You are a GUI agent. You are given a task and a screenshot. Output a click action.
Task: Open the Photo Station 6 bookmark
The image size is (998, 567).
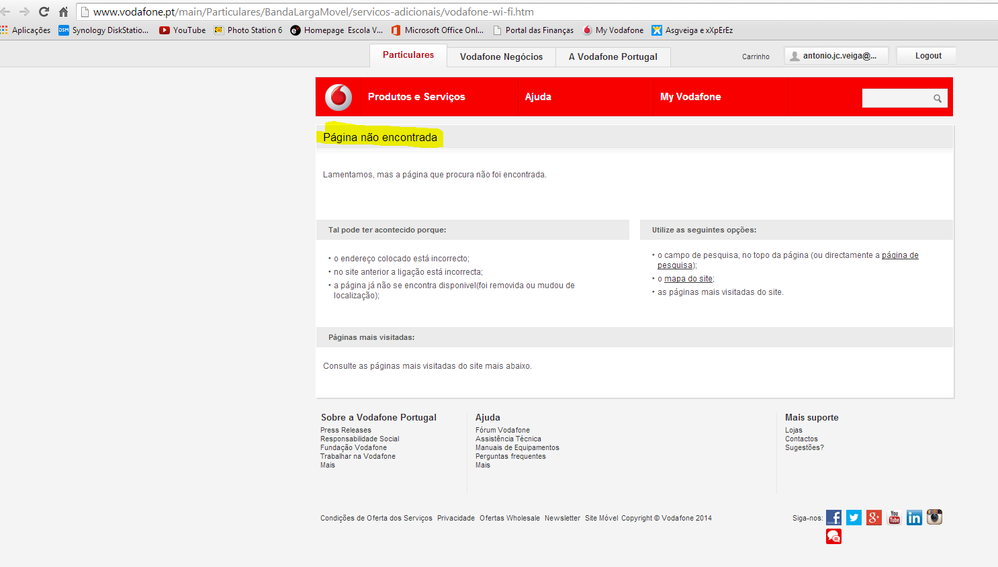click(x=248, y=30)
